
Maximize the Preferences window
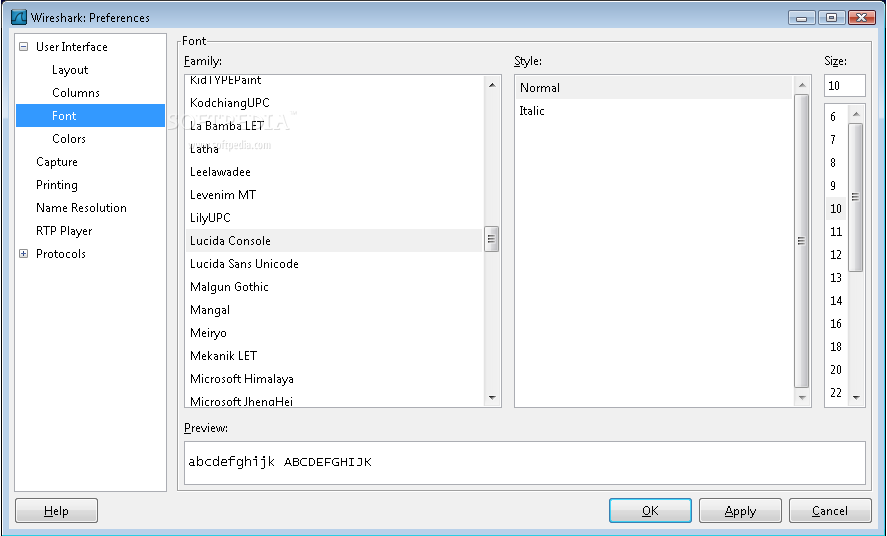coord(832,18)
